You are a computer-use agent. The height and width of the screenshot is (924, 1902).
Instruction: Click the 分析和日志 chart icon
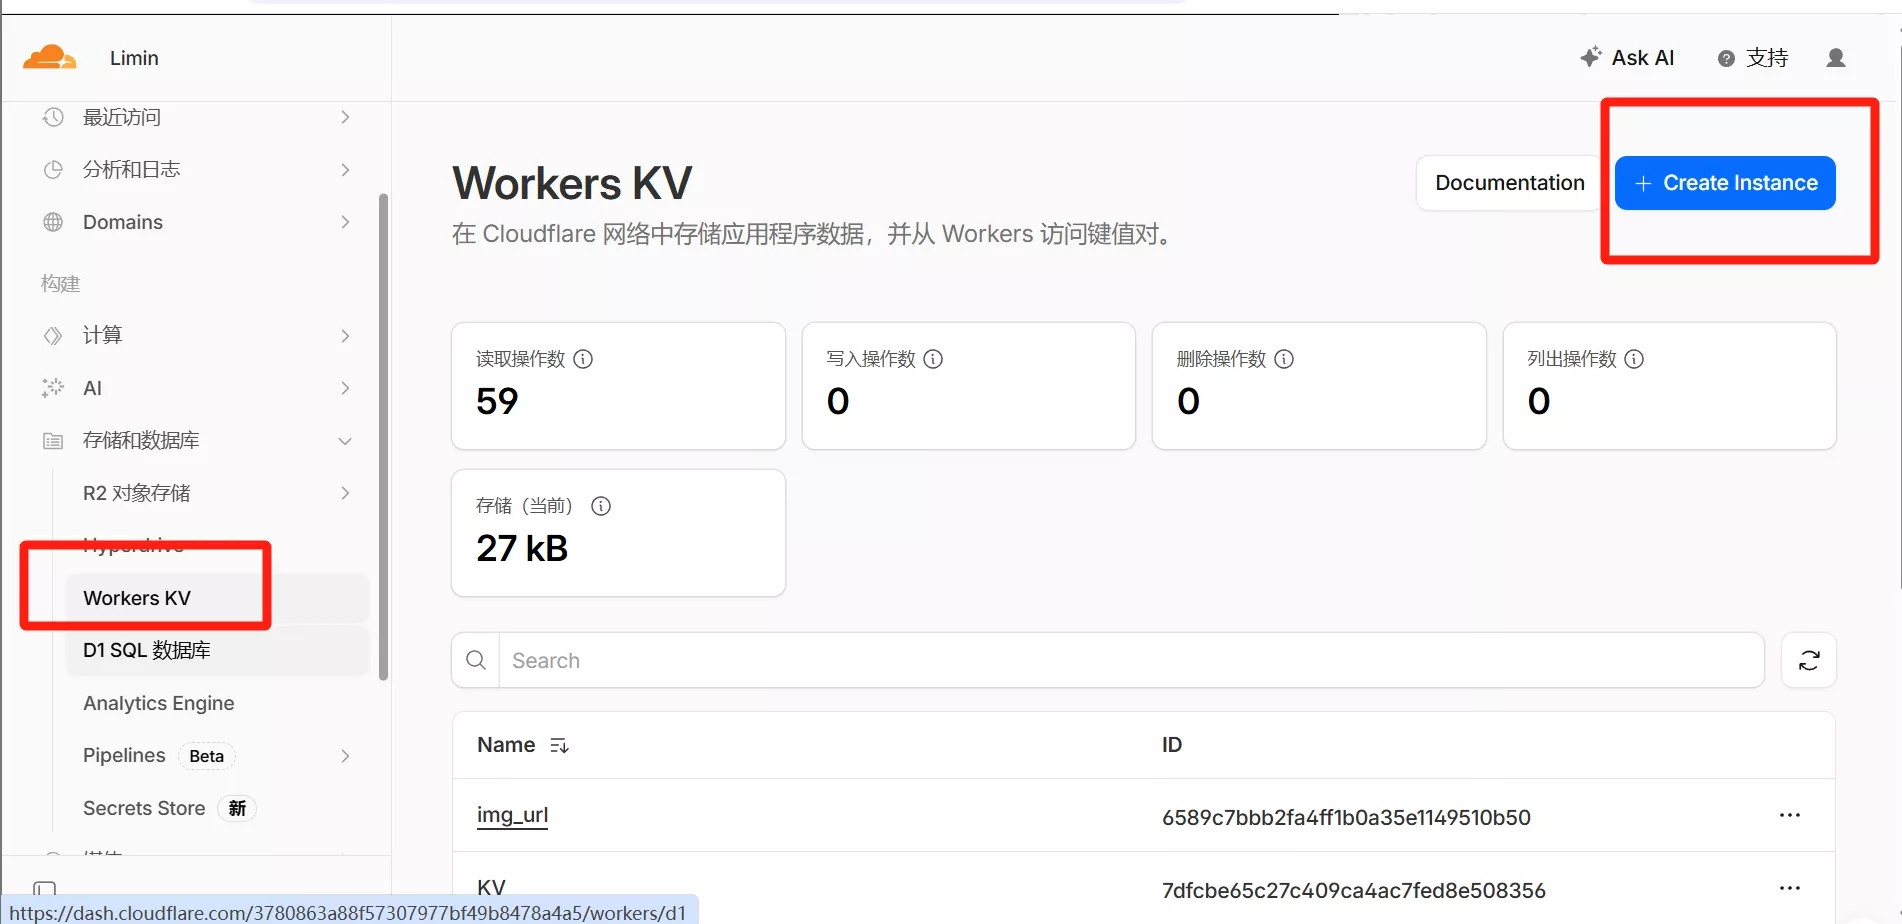(x=53, y=170)
